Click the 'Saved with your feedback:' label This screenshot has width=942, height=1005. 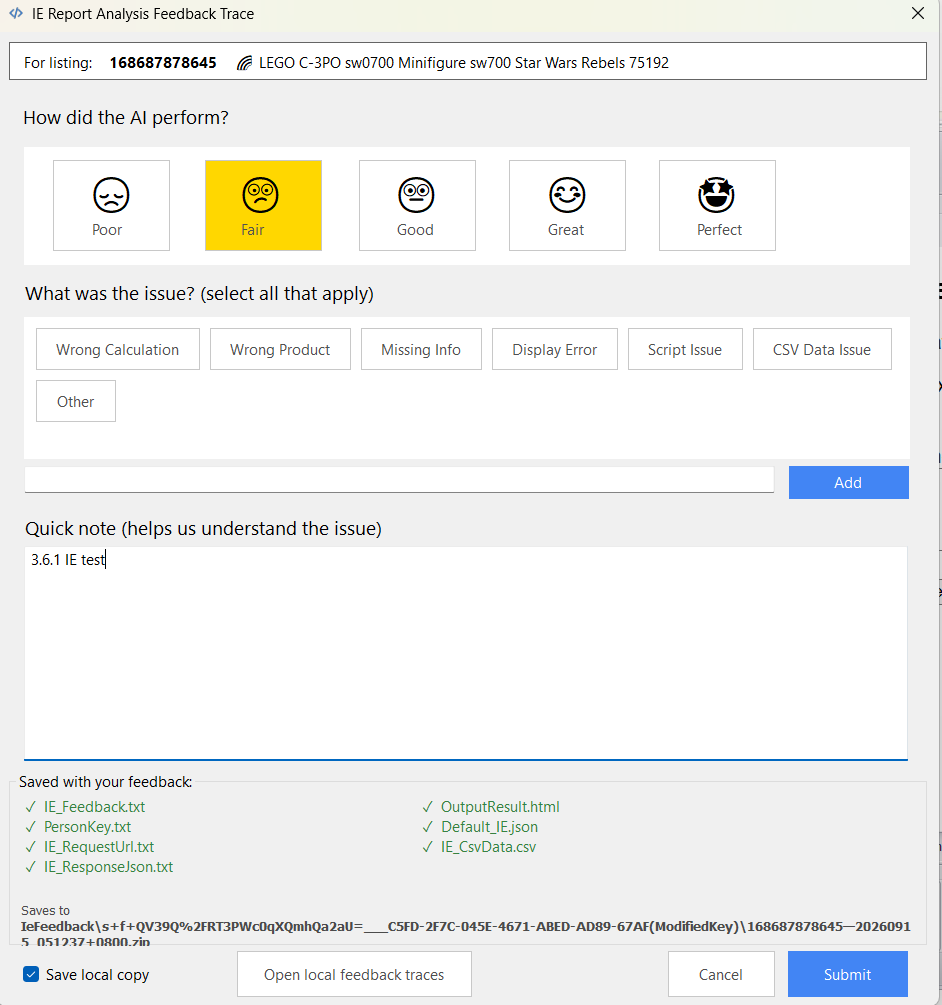coord(106,782)
